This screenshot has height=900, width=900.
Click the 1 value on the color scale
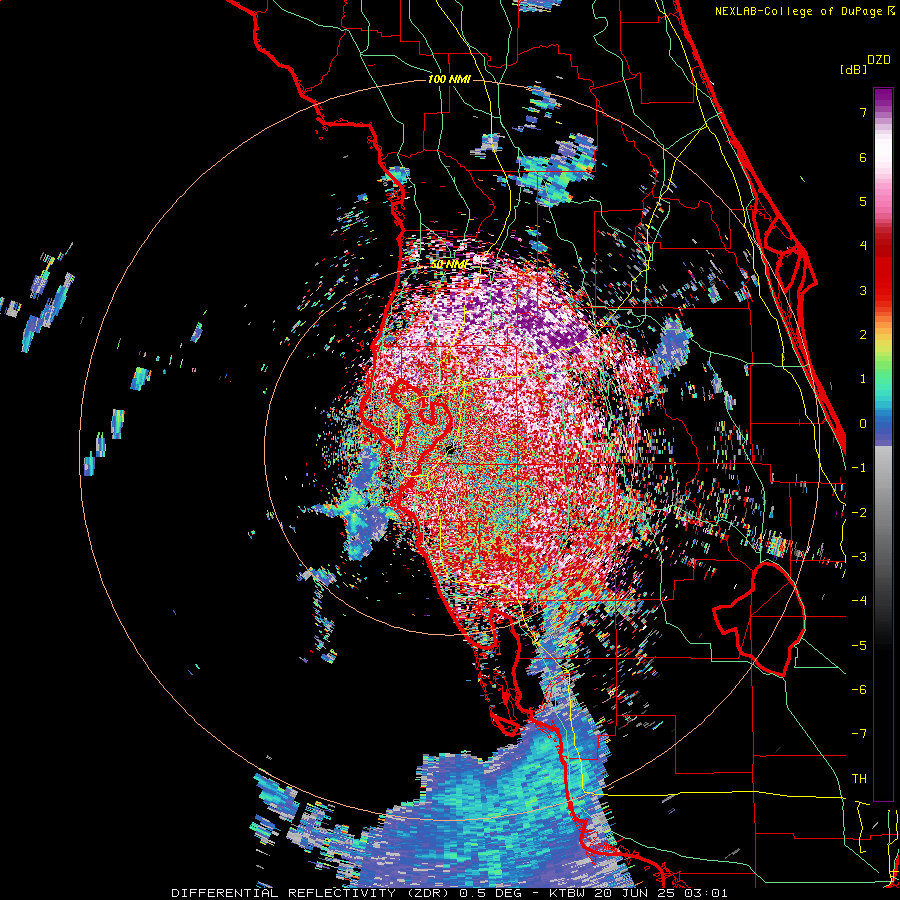click(x=863, y=379)
